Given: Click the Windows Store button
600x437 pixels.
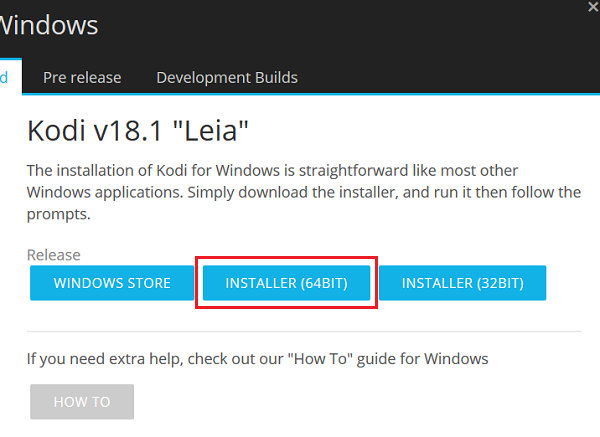Looking at the screenshot, I should tap(112, 283).
